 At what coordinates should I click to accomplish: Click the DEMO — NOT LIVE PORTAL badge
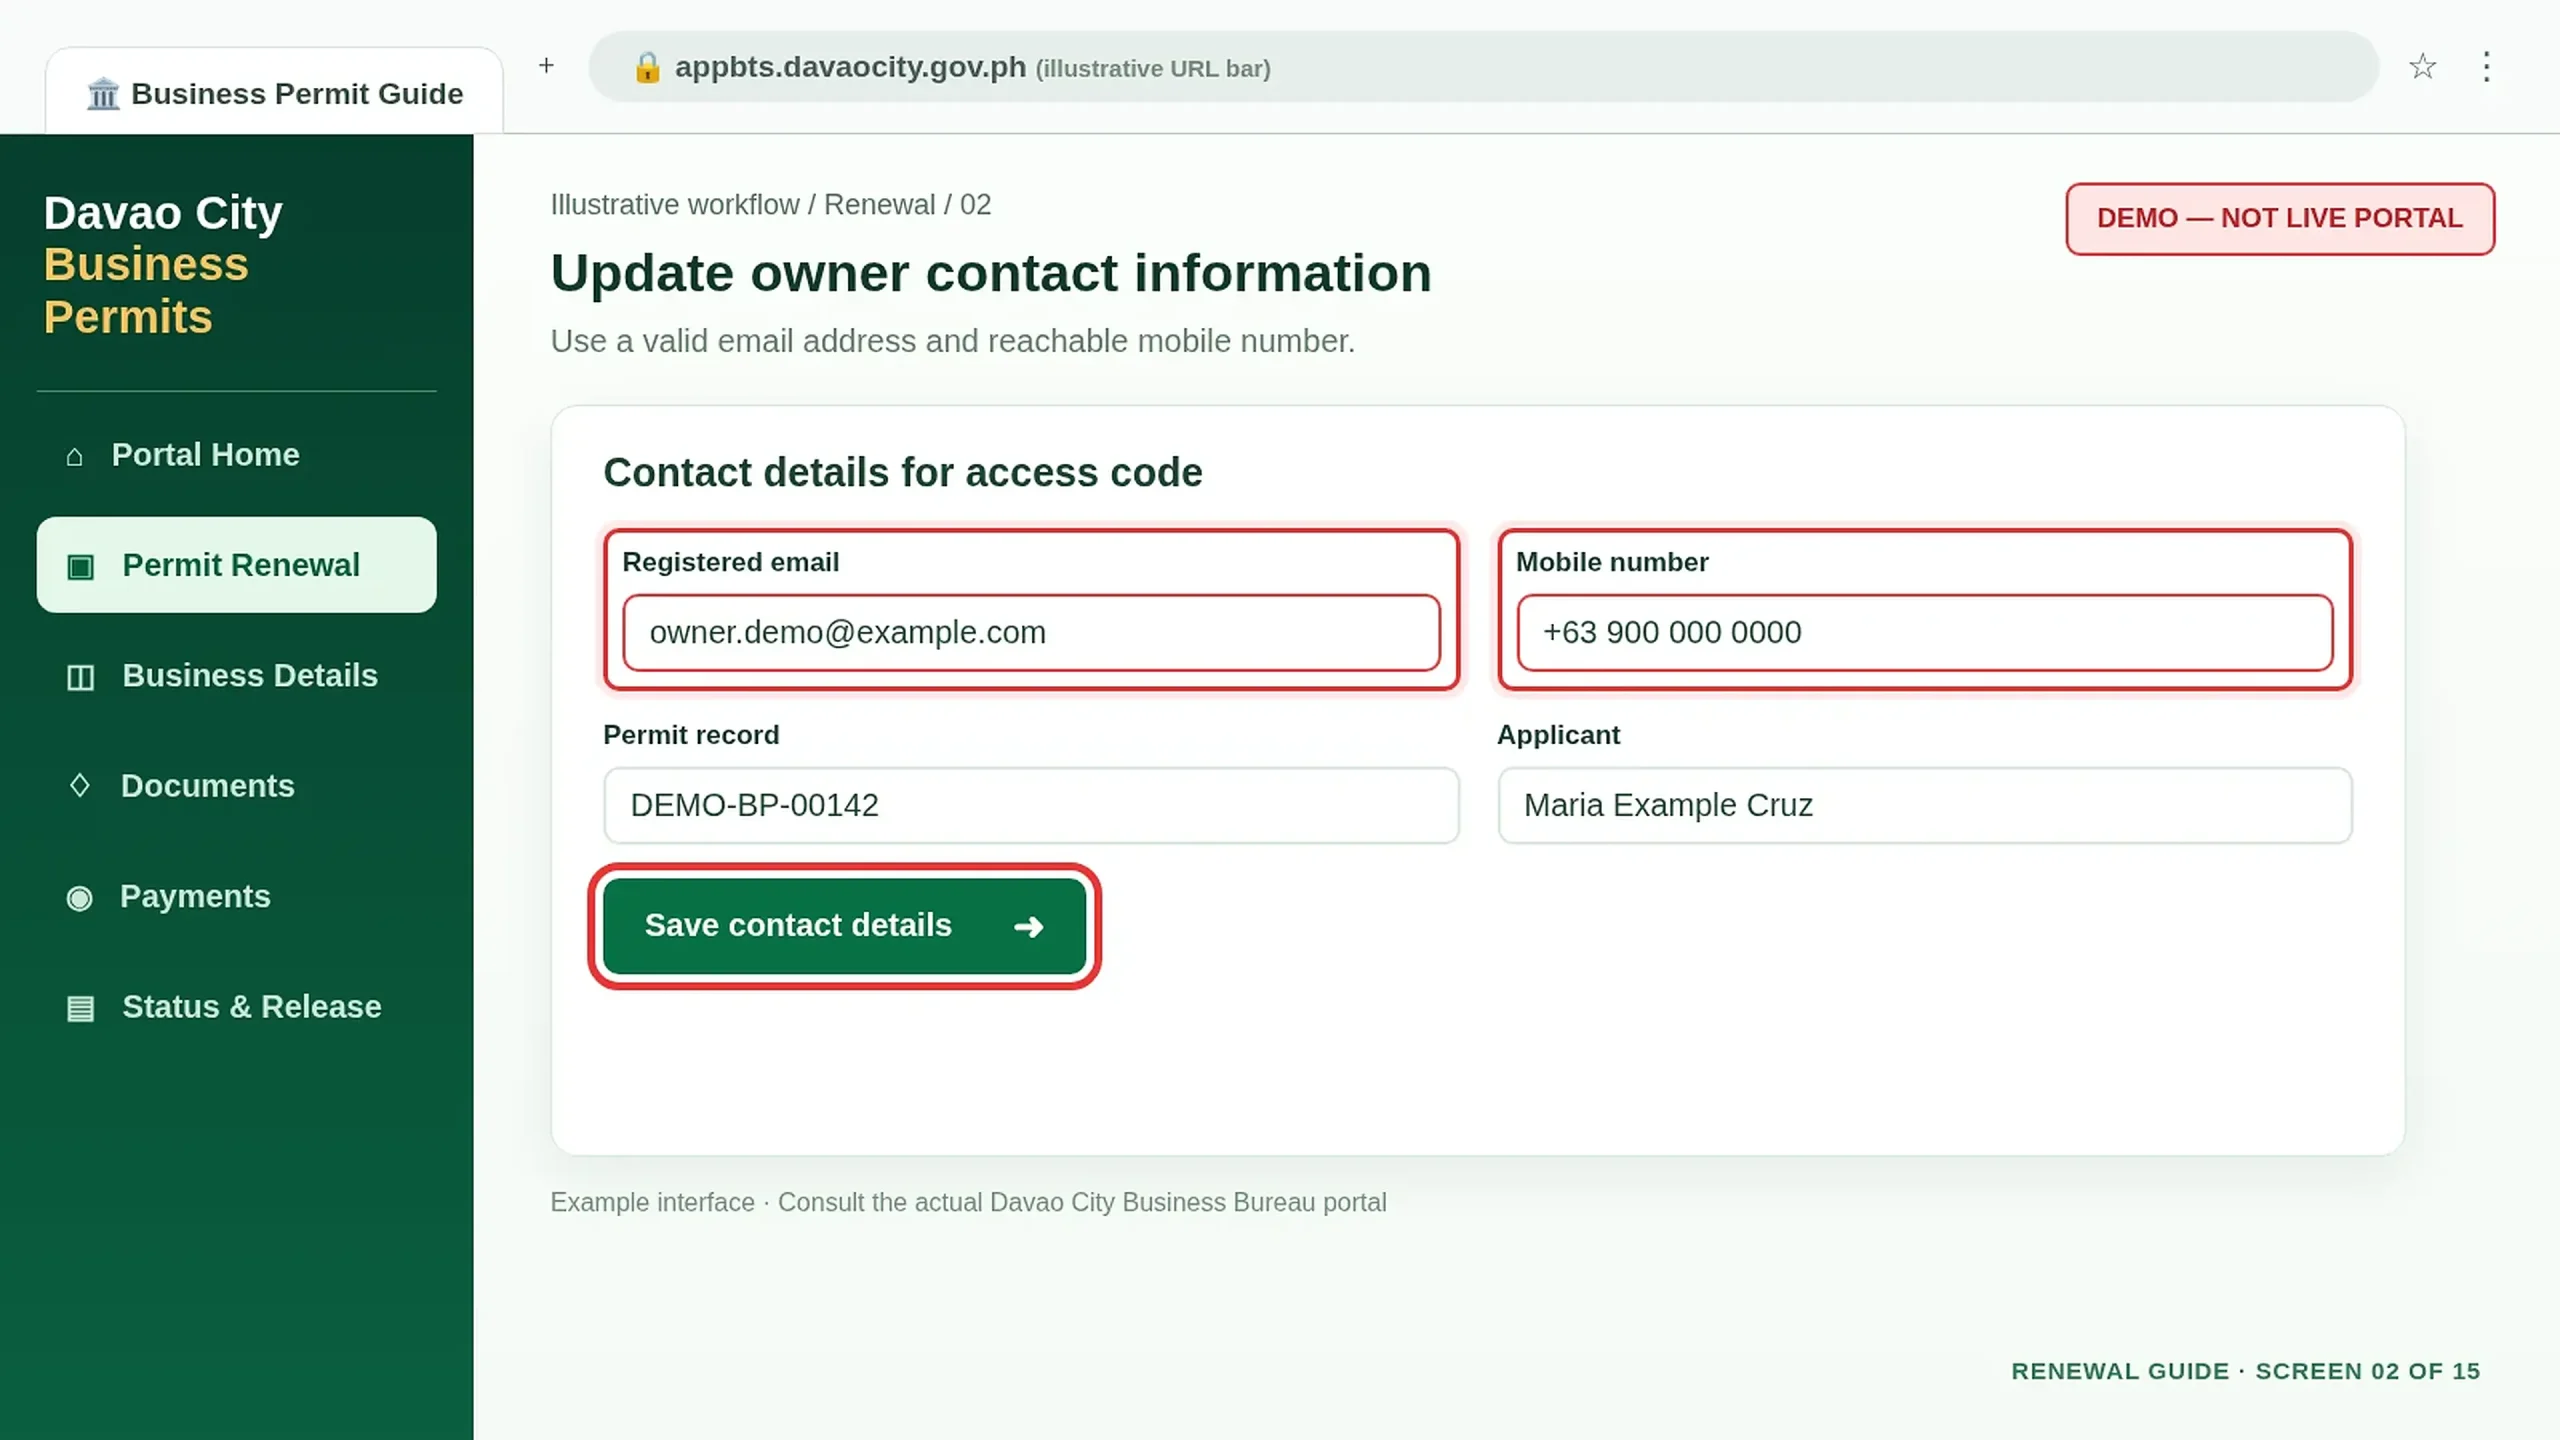(x=2280, y=218)
